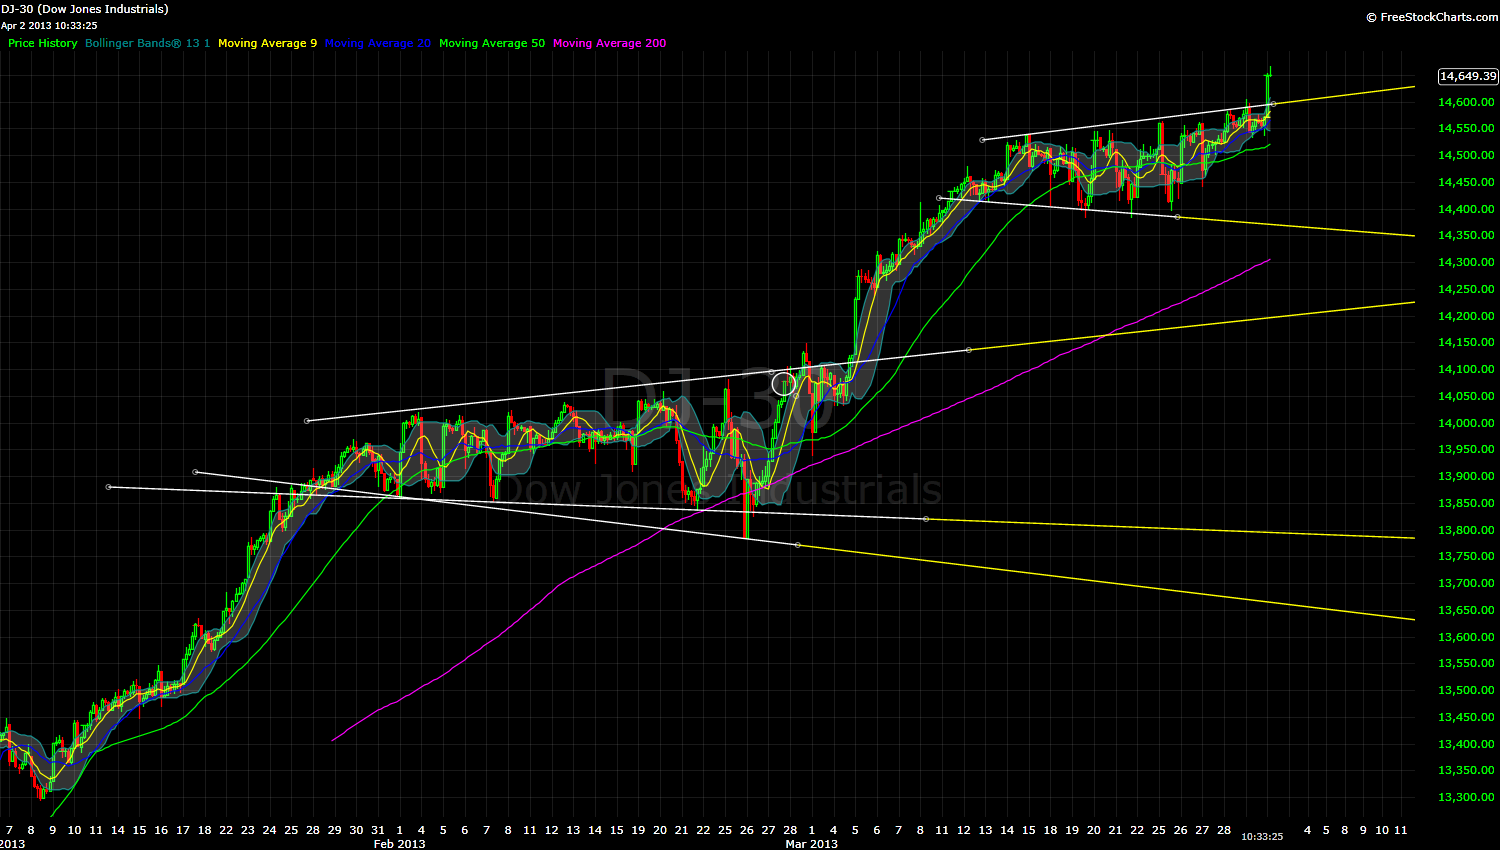Screen dimensions: 1500x850
Task: Open the FreeStockCharts.com copyright link
Action: (x=1432, y=17)
